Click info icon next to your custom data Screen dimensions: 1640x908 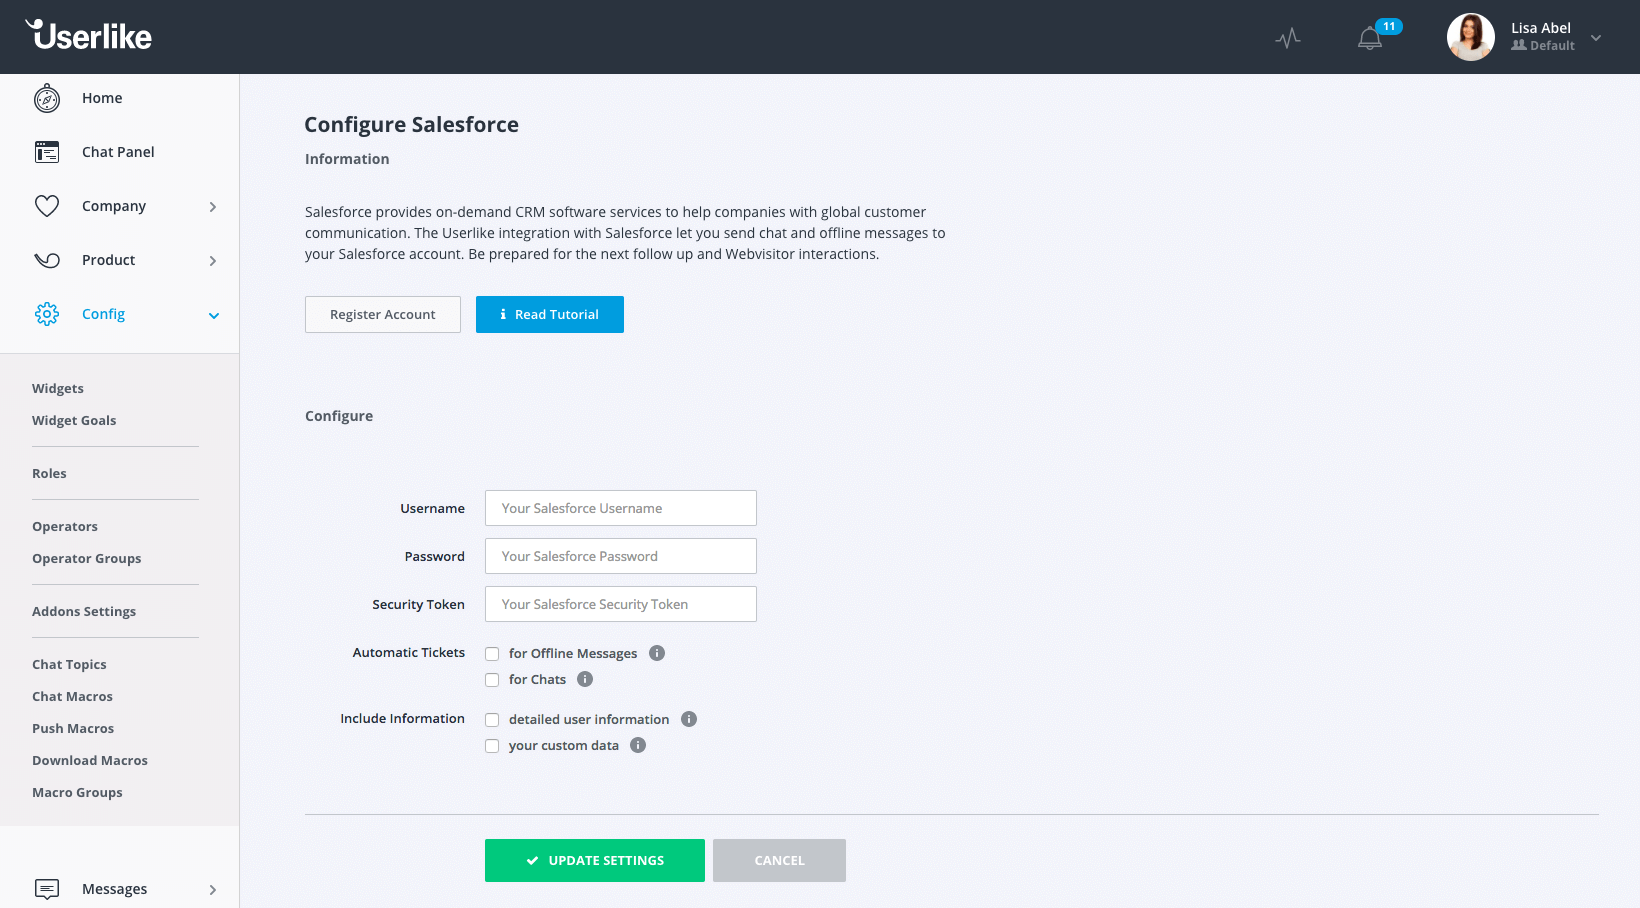pos(638,745)
